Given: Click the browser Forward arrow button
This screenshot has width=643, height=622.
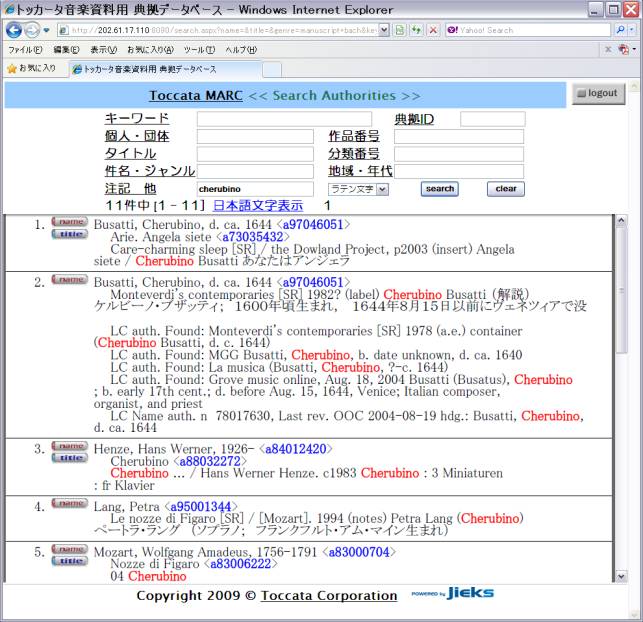Looking at the screenshot, I should [32, 30].
